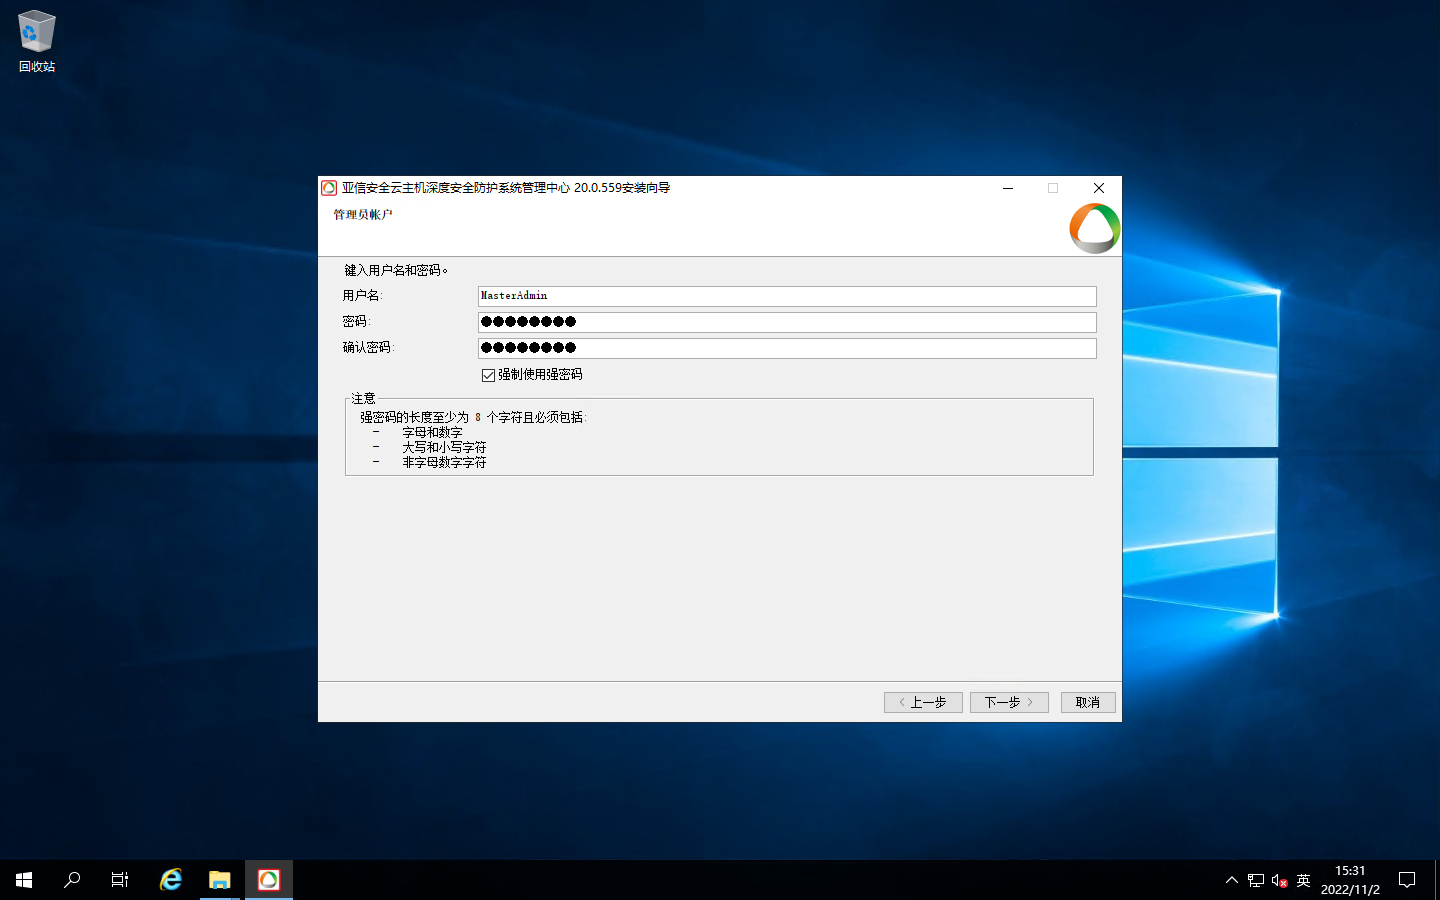
Task: Uncheck the 强制使用强密码 checkbox
Action: [x=489, y=375]
